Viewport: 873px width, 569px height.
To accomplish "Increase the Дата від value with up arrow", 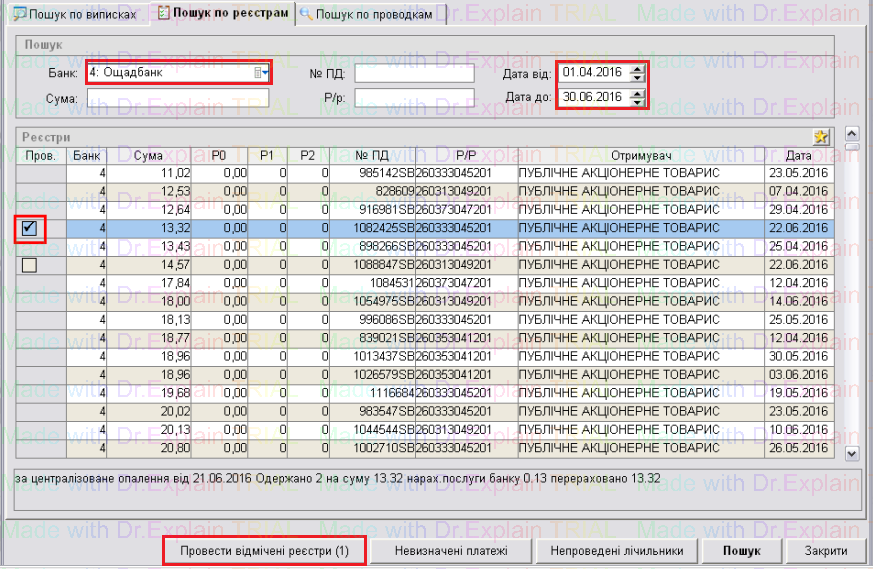I will click(x=639, y=68).
